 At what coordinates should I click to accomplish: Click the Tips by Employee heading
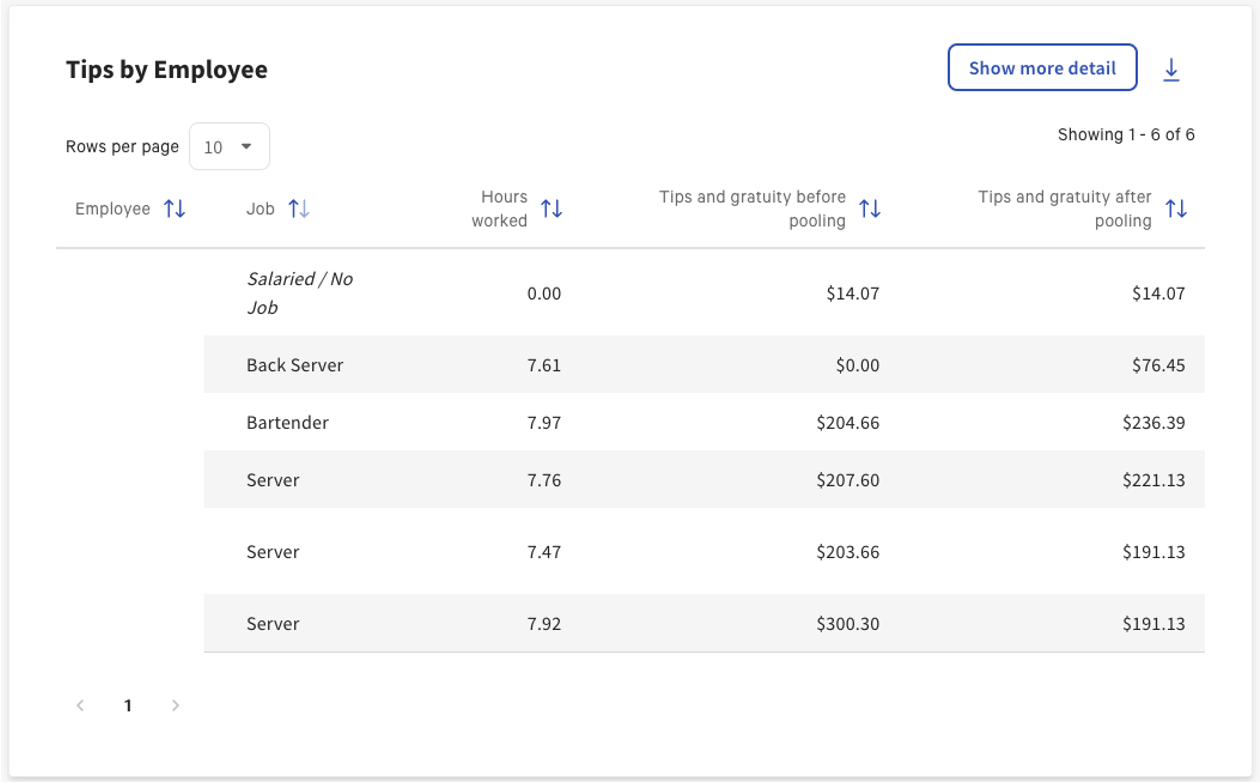[x=166, y=69]
